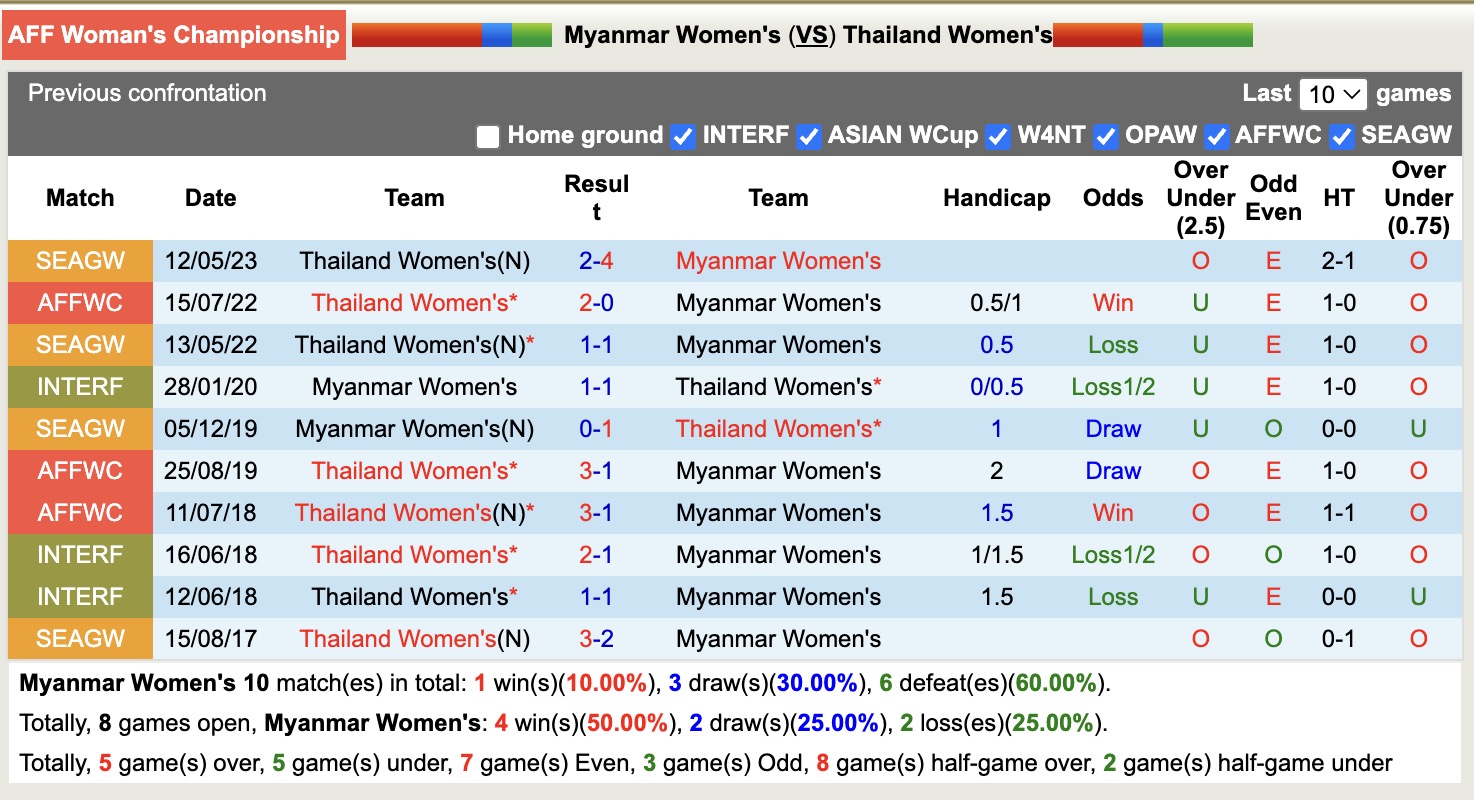This screenshot has height=800, width=1476.
Task: Click the INTERF badge on the 28/01/20 row
Action: (80, 386)
